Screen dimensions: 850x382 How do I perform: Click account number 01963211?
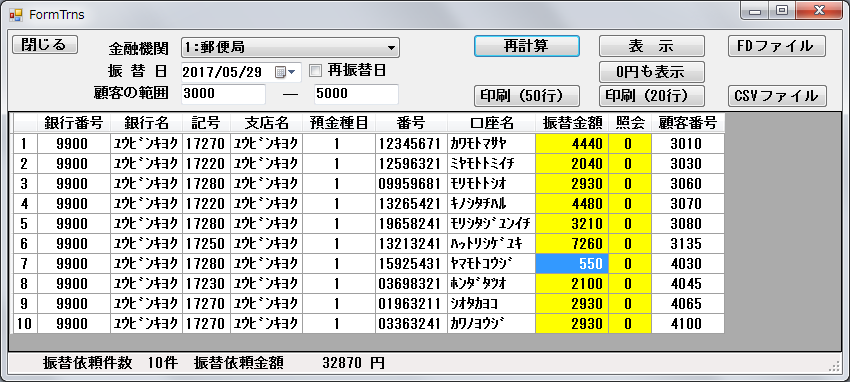click(x=411, y=304)
